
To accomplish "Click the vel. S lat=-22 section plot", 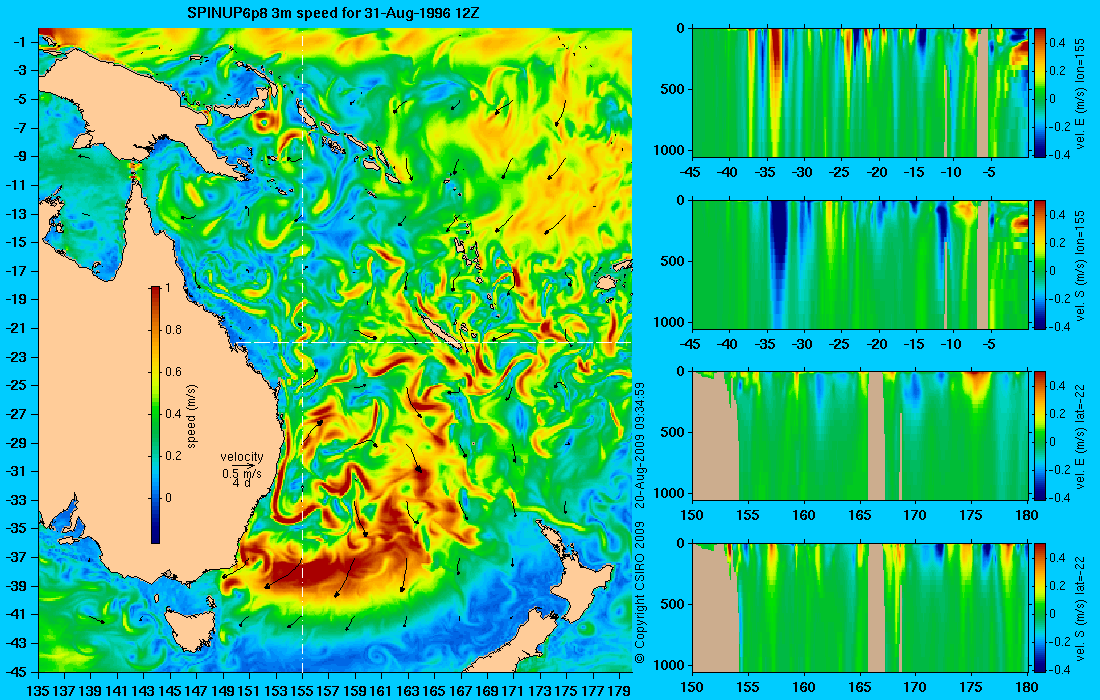I will click(x=860, y=607).
